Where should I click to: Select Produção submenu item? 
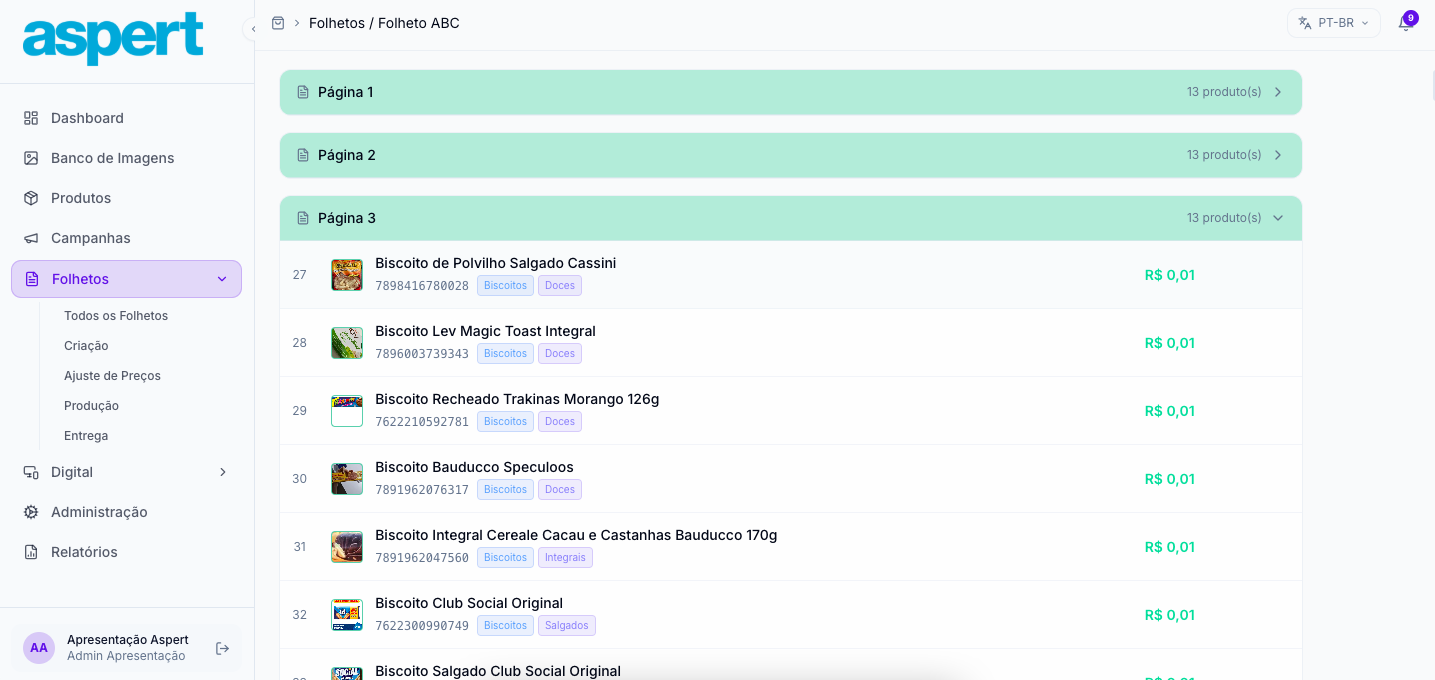[91, 406]
